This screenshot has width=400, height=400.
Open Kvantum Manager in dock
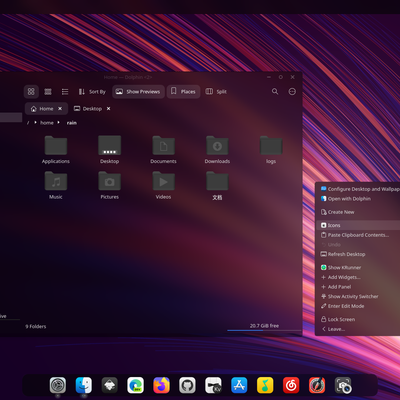[x=213, y=385]
